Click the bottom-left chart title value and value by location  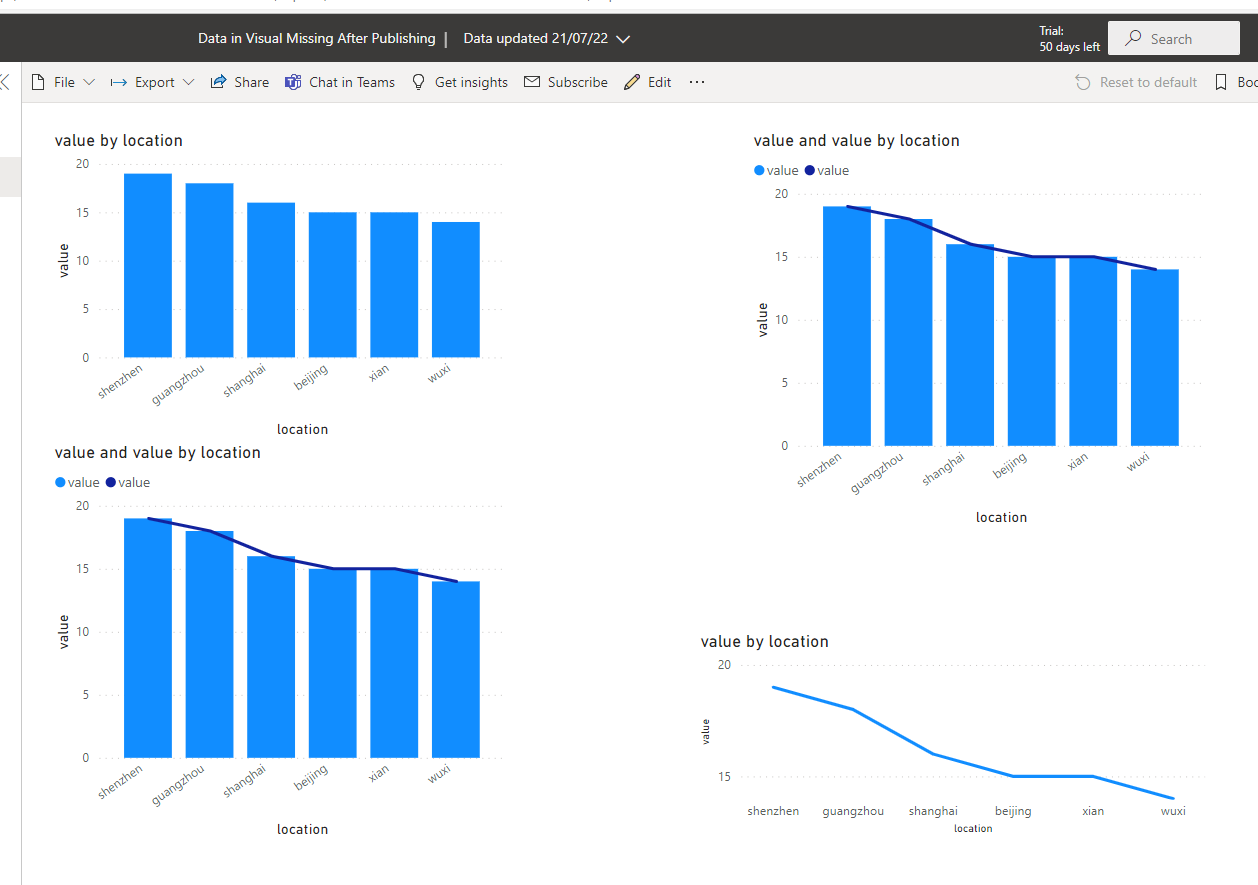158,452
